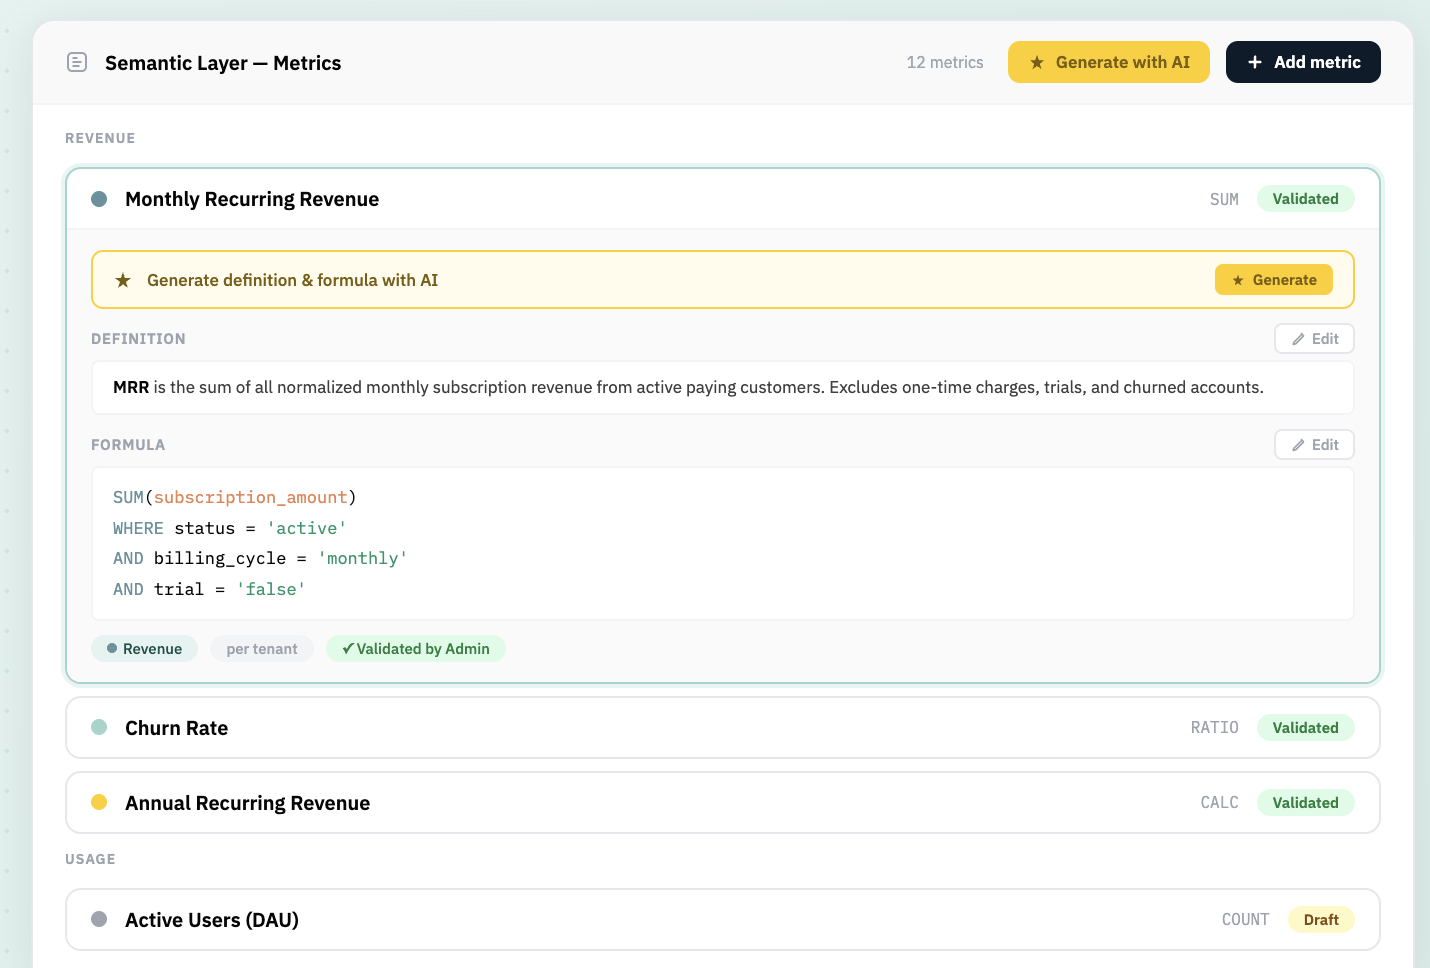Click the 12 metrics count label
This screenshot has width=1430, height=968.
[x=945, y=62]
